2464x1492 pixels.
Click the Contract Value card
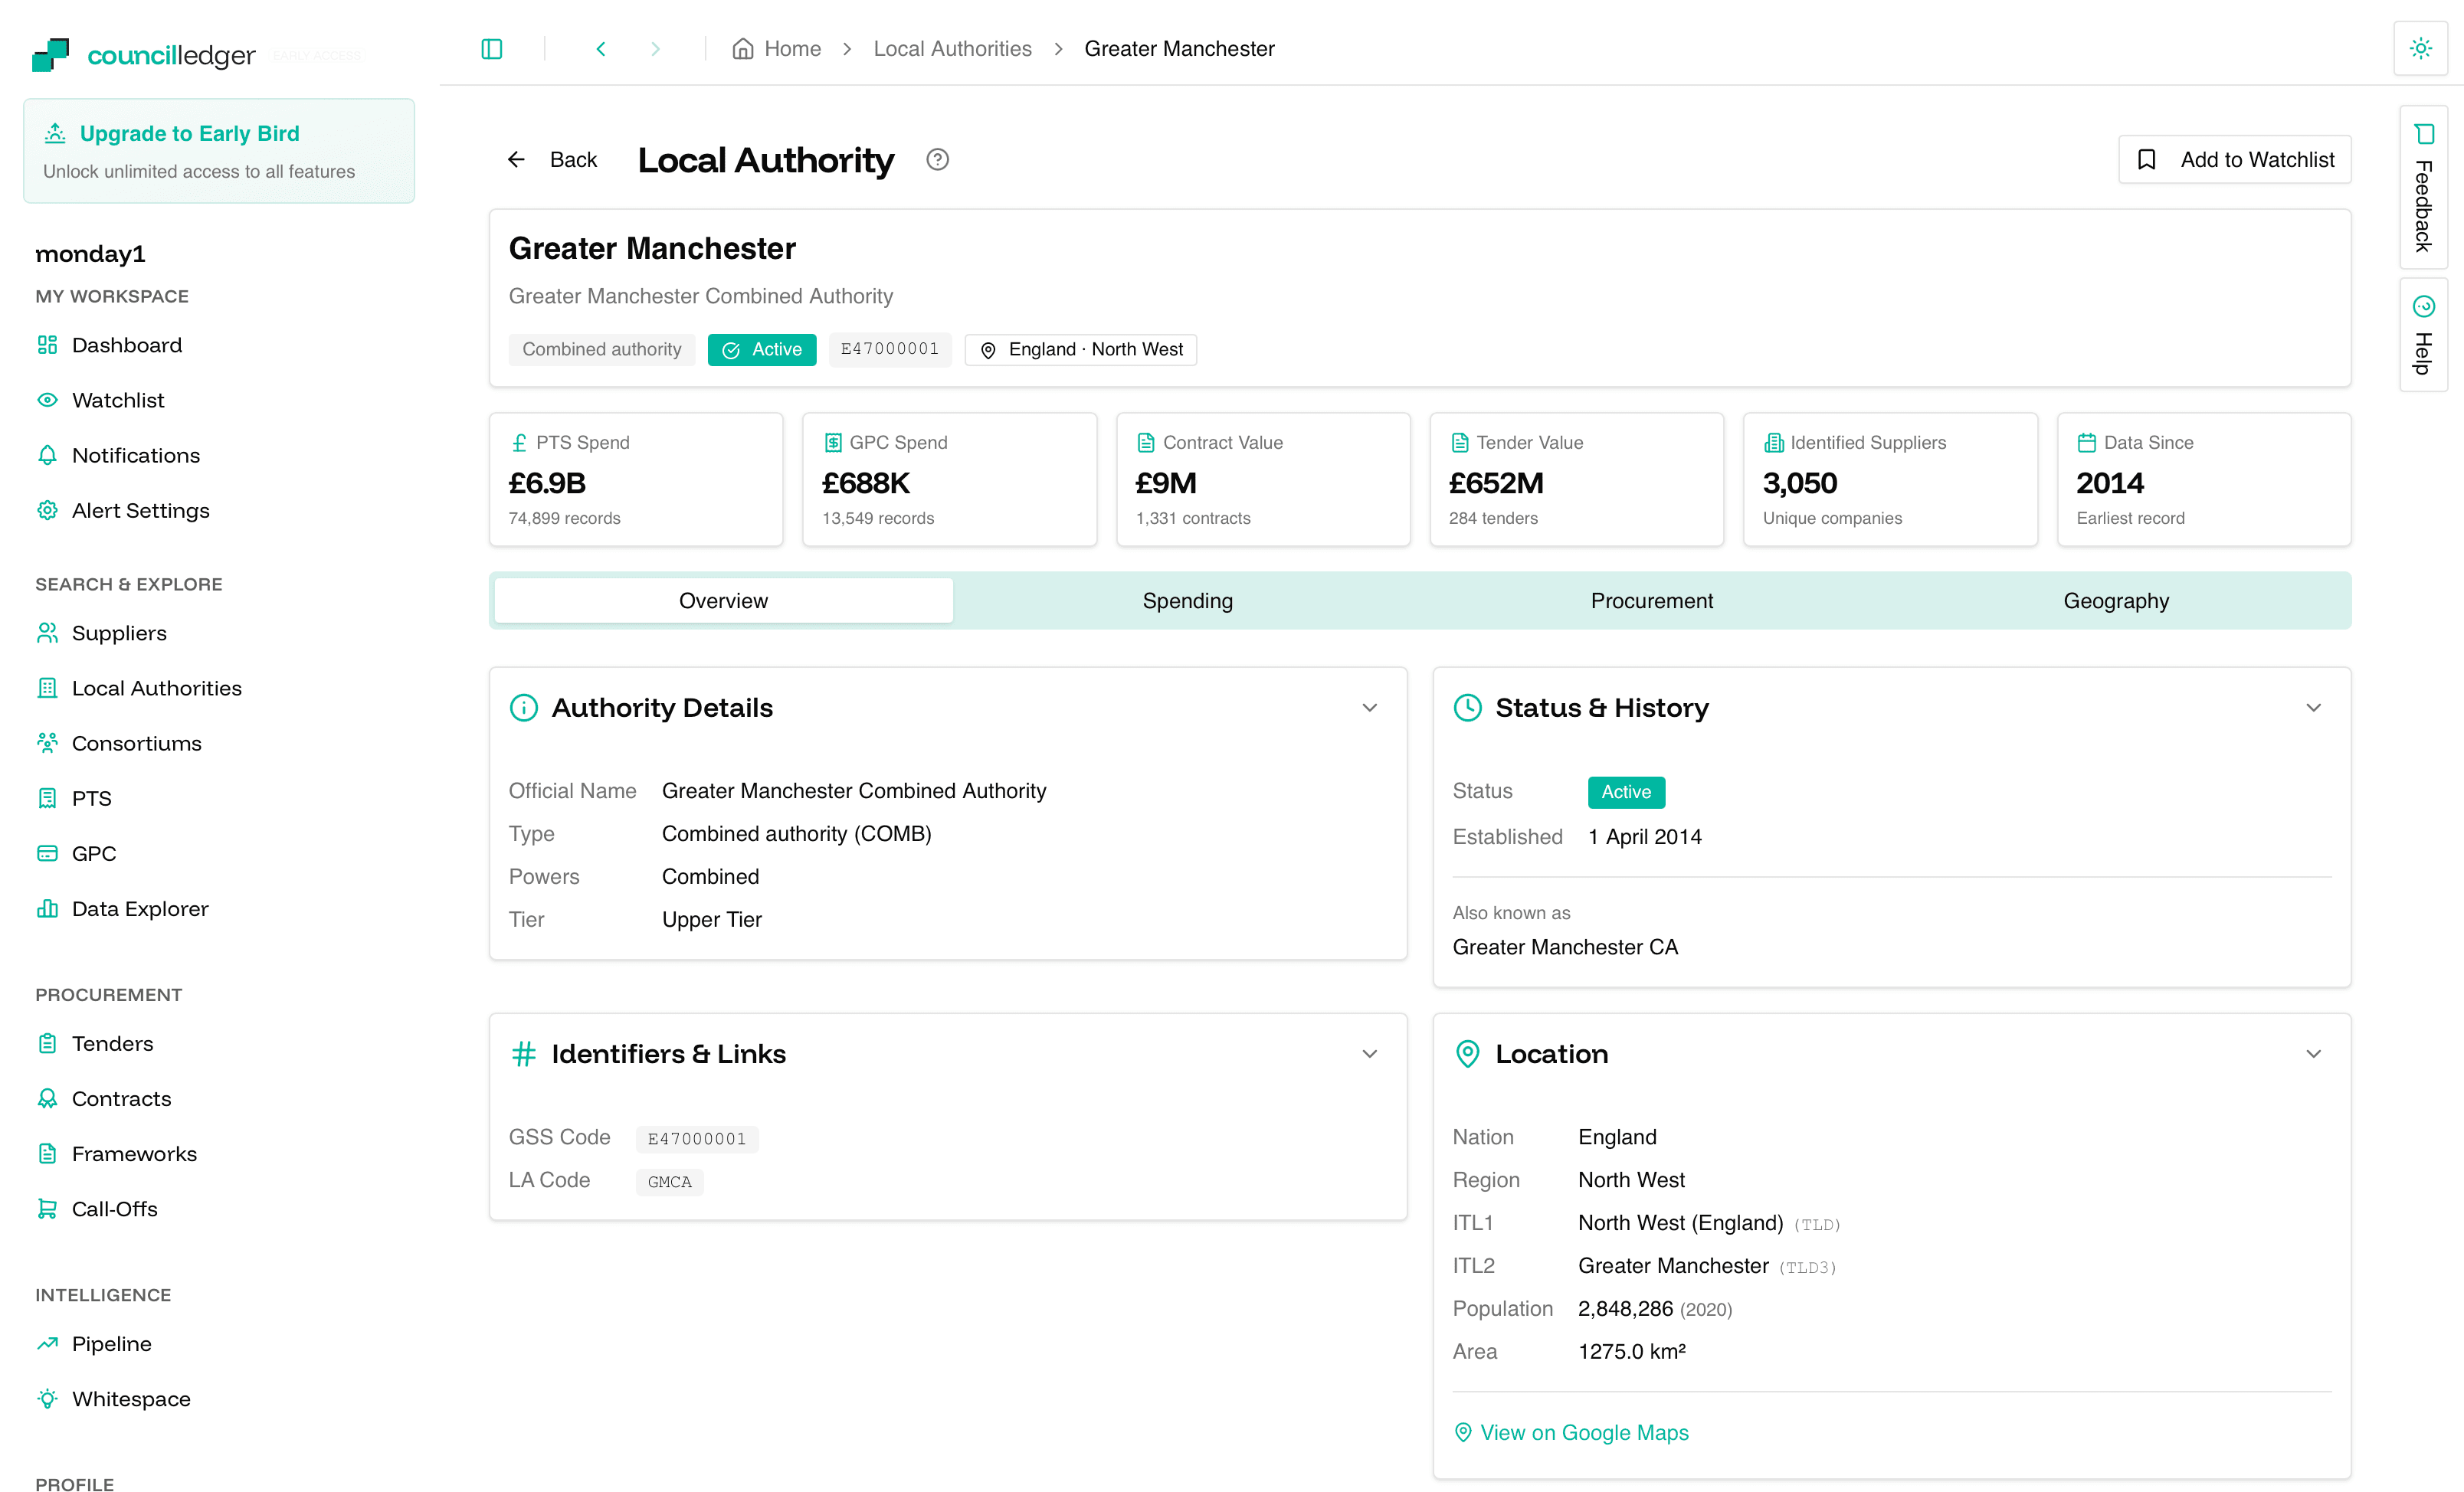point(1263,480)
